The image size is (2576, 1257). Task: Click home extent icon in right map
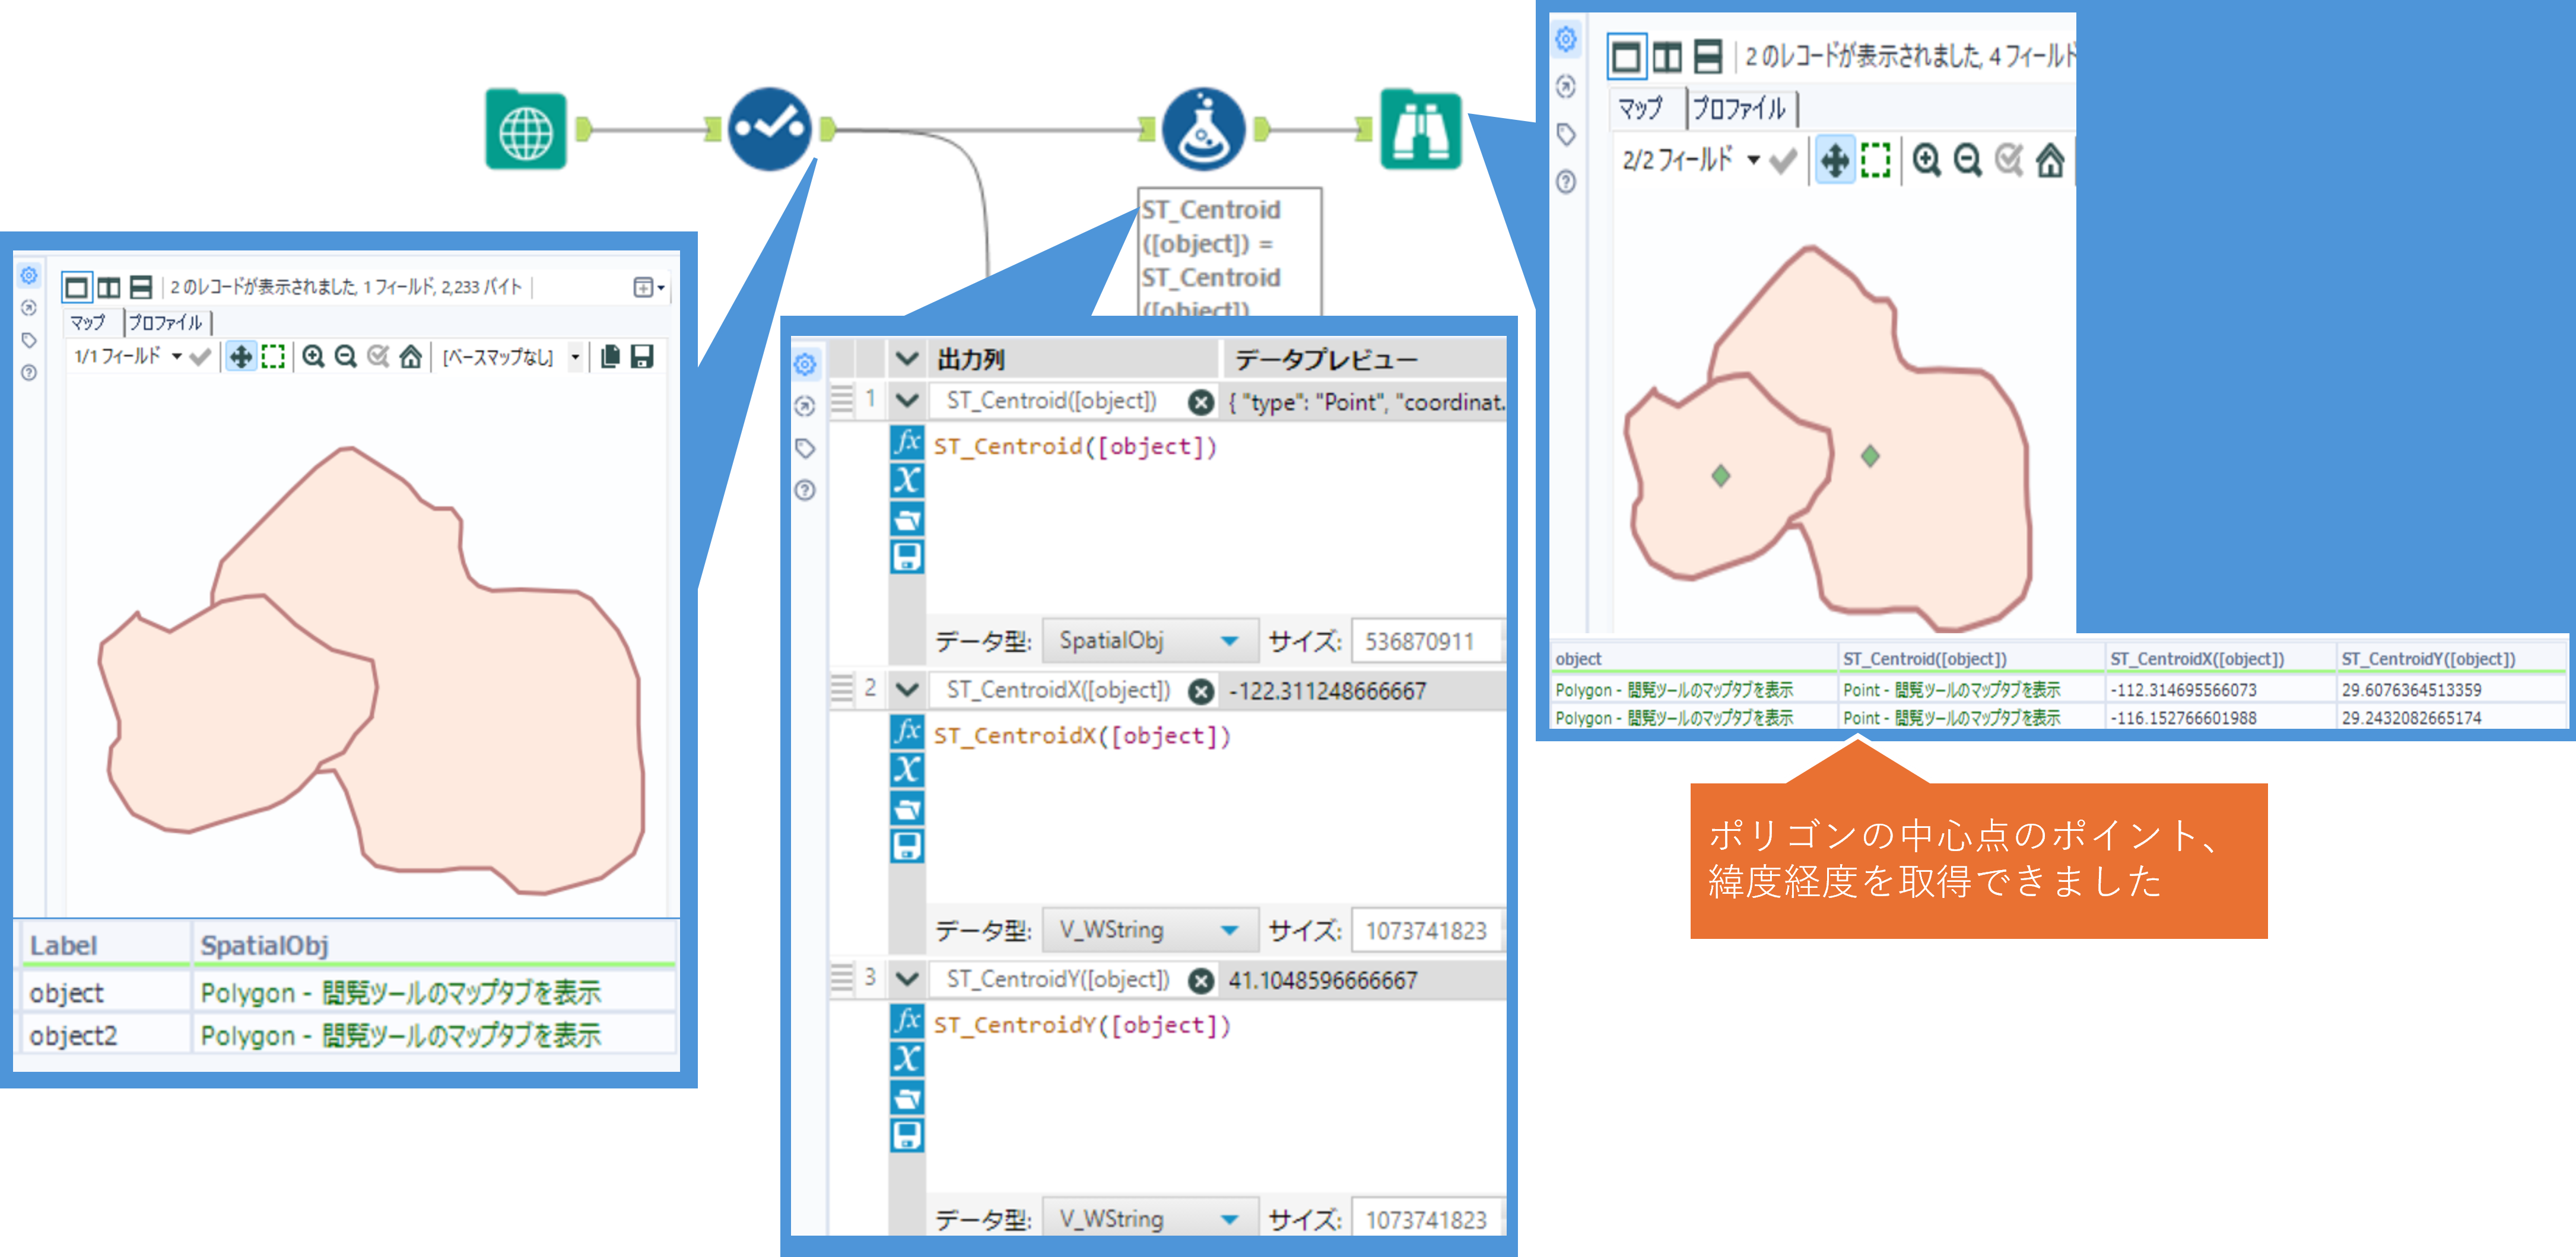coord(2049,161)
